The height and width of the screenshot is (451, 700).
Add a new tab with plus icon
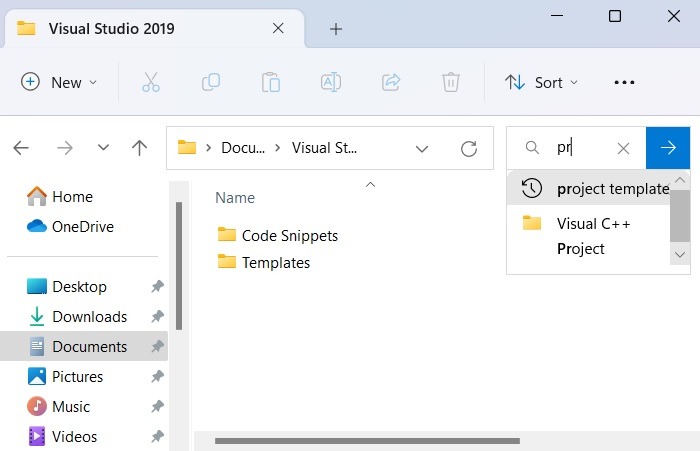coord(336,29)
